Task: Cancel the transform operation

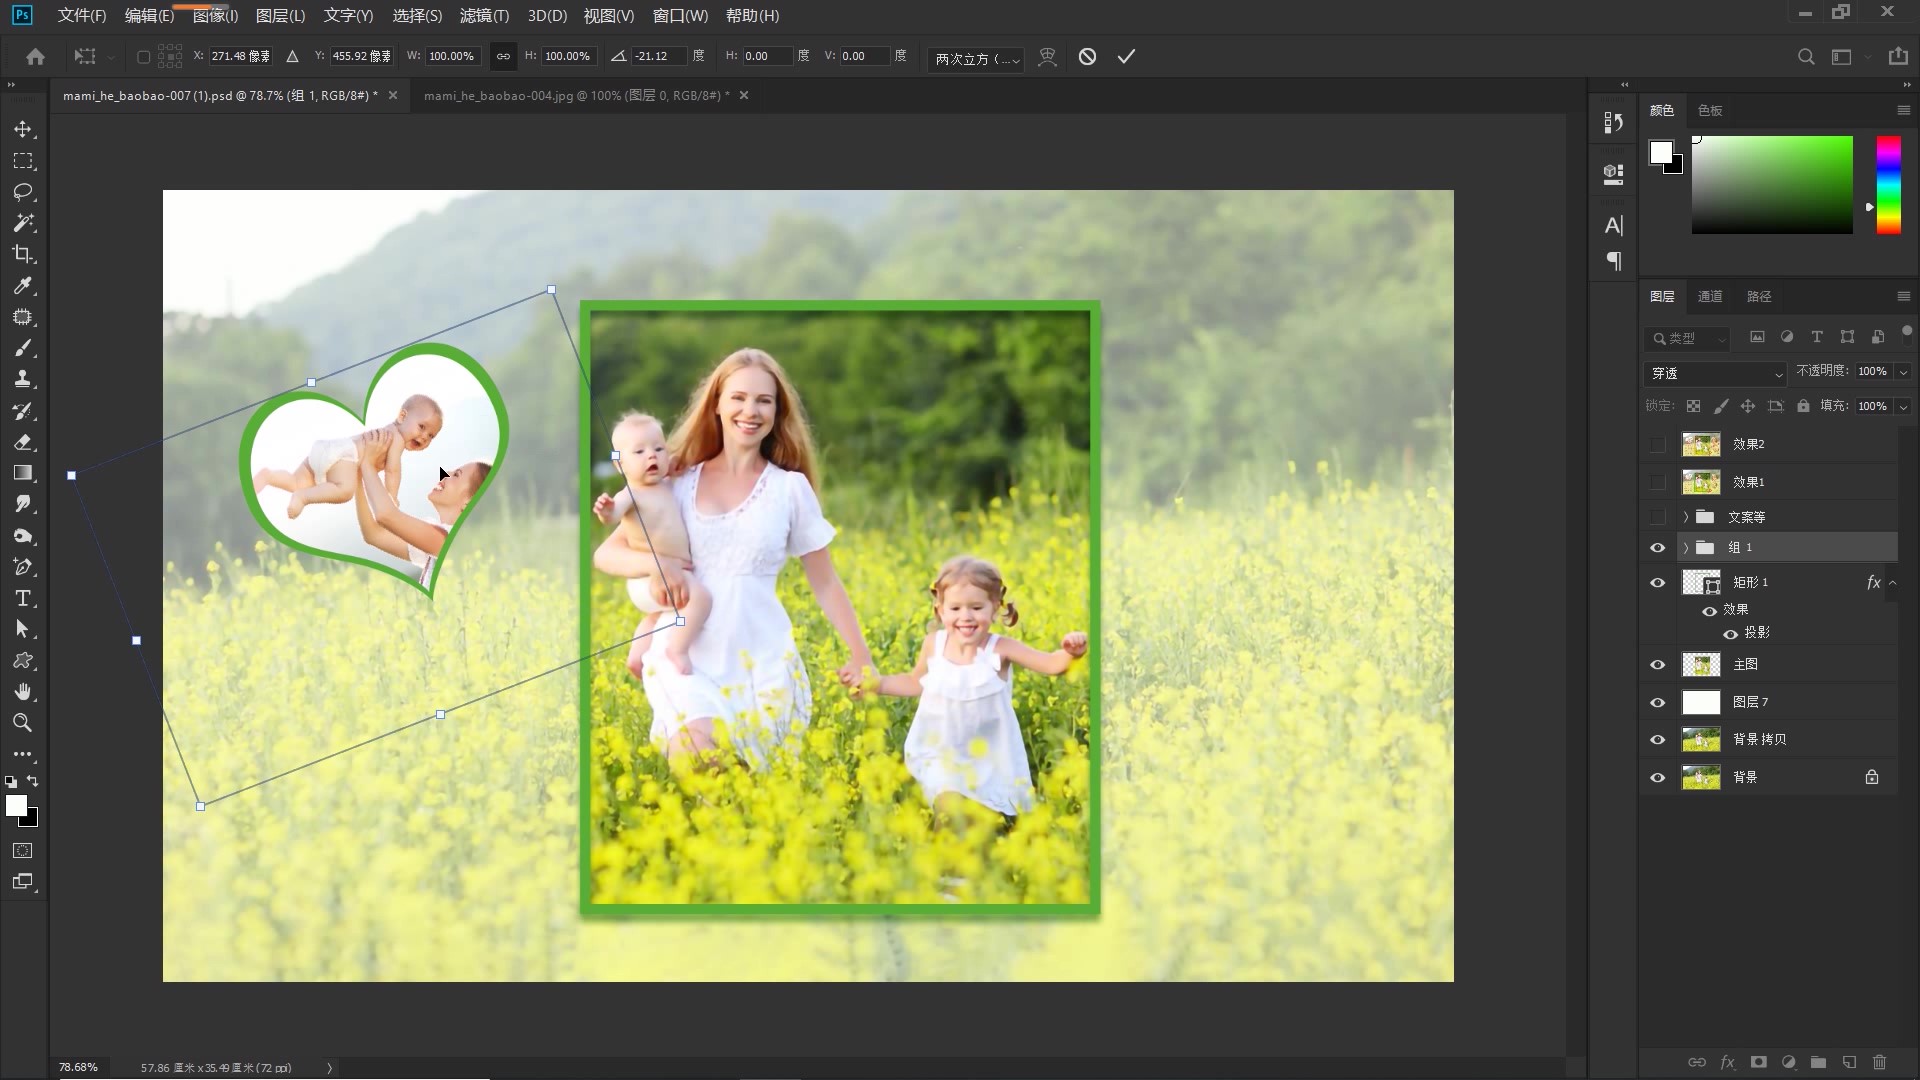Action: coord(1087,57)
